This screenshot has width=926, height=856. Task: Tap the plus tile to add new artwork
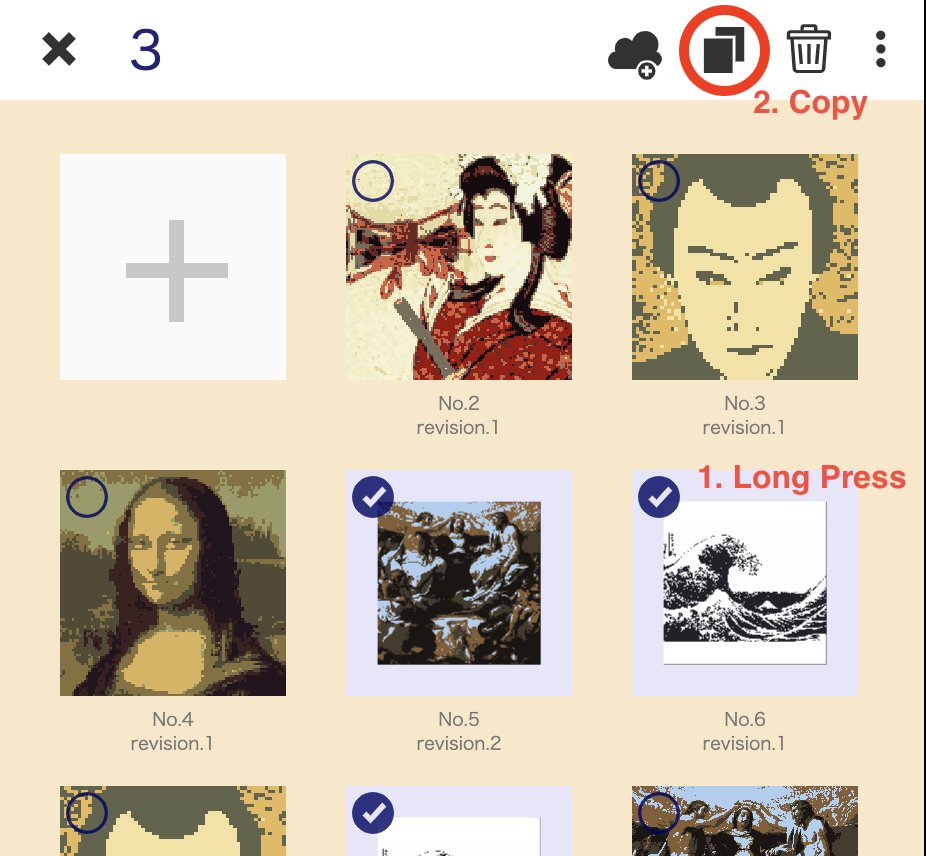tap(173, 267)
